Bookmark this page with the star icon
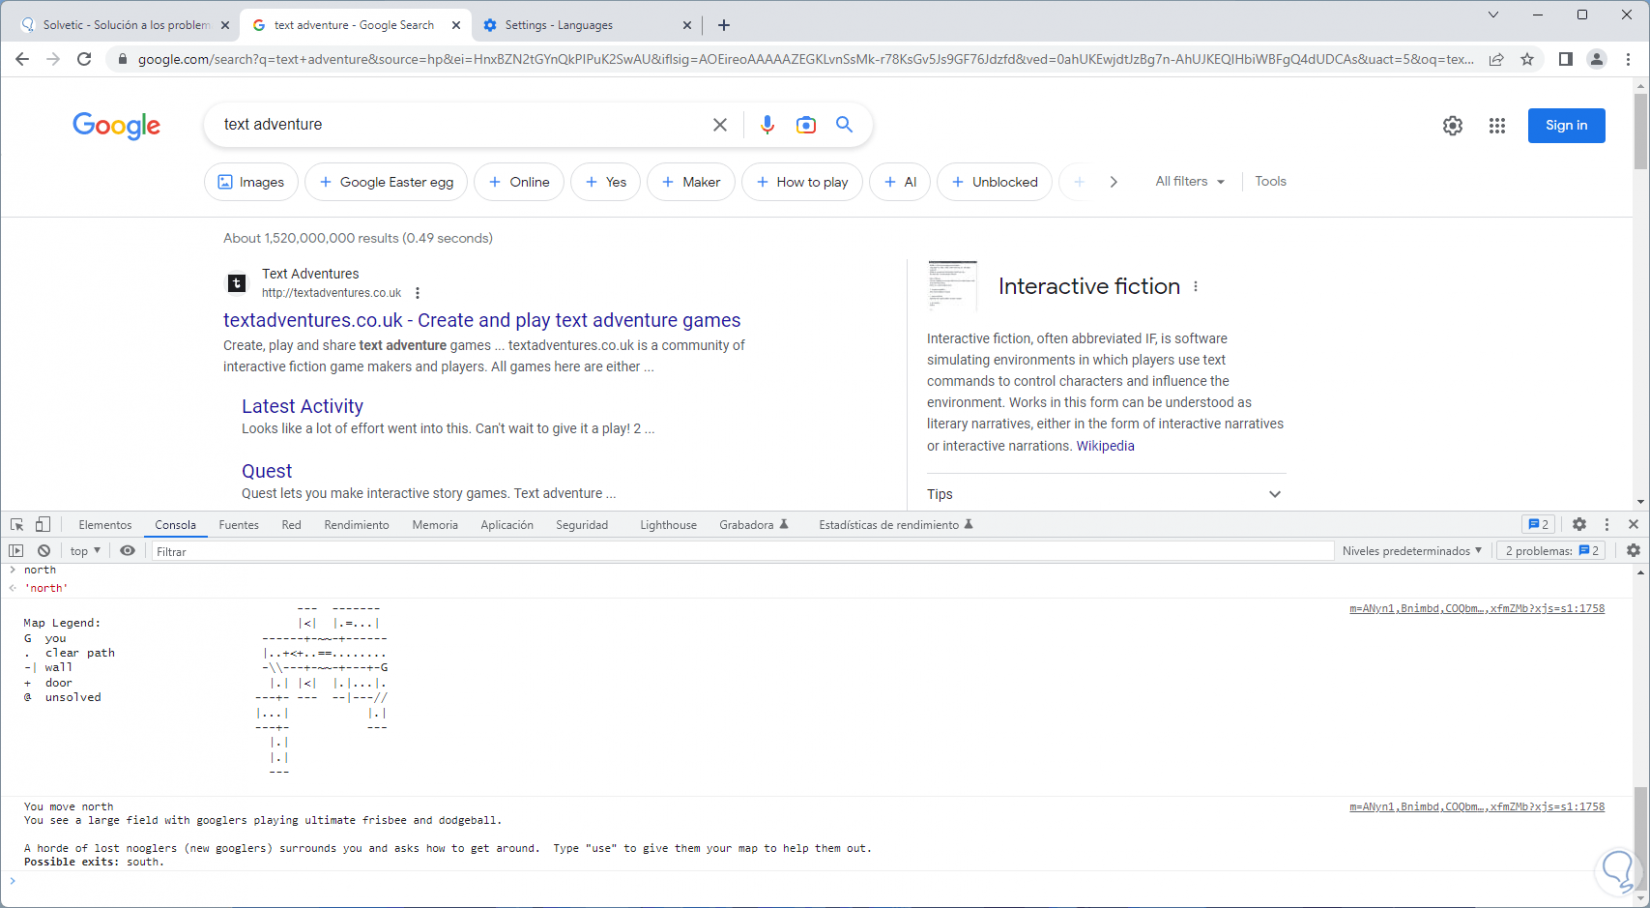Image resolution: width=1650 pixels, height=908 pixels. (1527, 59)
